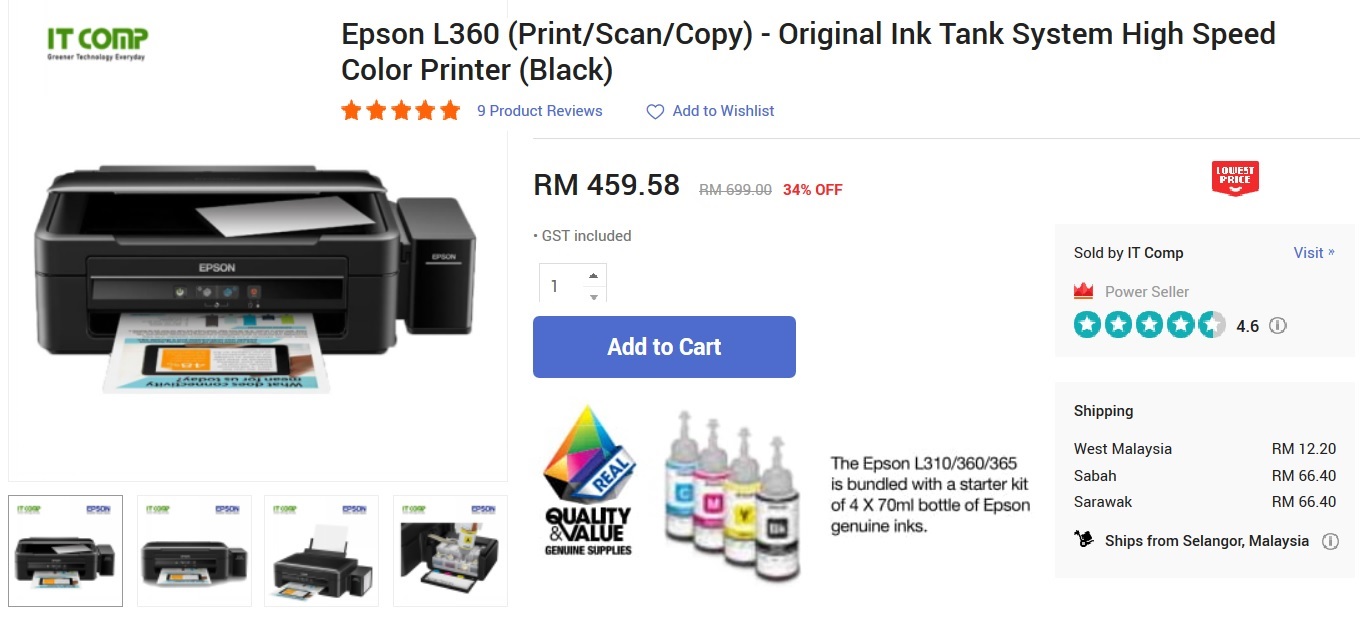The image size is (1361, 621).
Task: Click the quantity input field
Action: click(x=560, y=286)
